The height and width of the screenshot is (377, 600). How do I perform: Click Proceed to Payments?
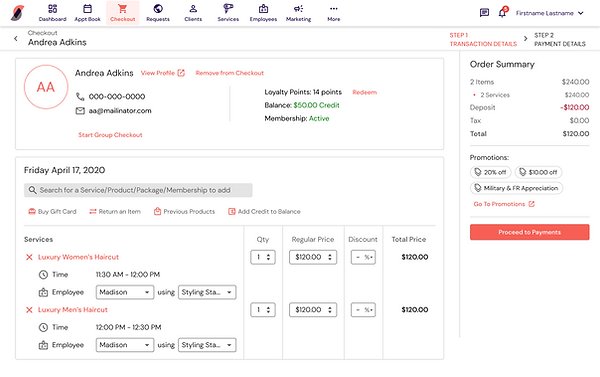point(530,232)
